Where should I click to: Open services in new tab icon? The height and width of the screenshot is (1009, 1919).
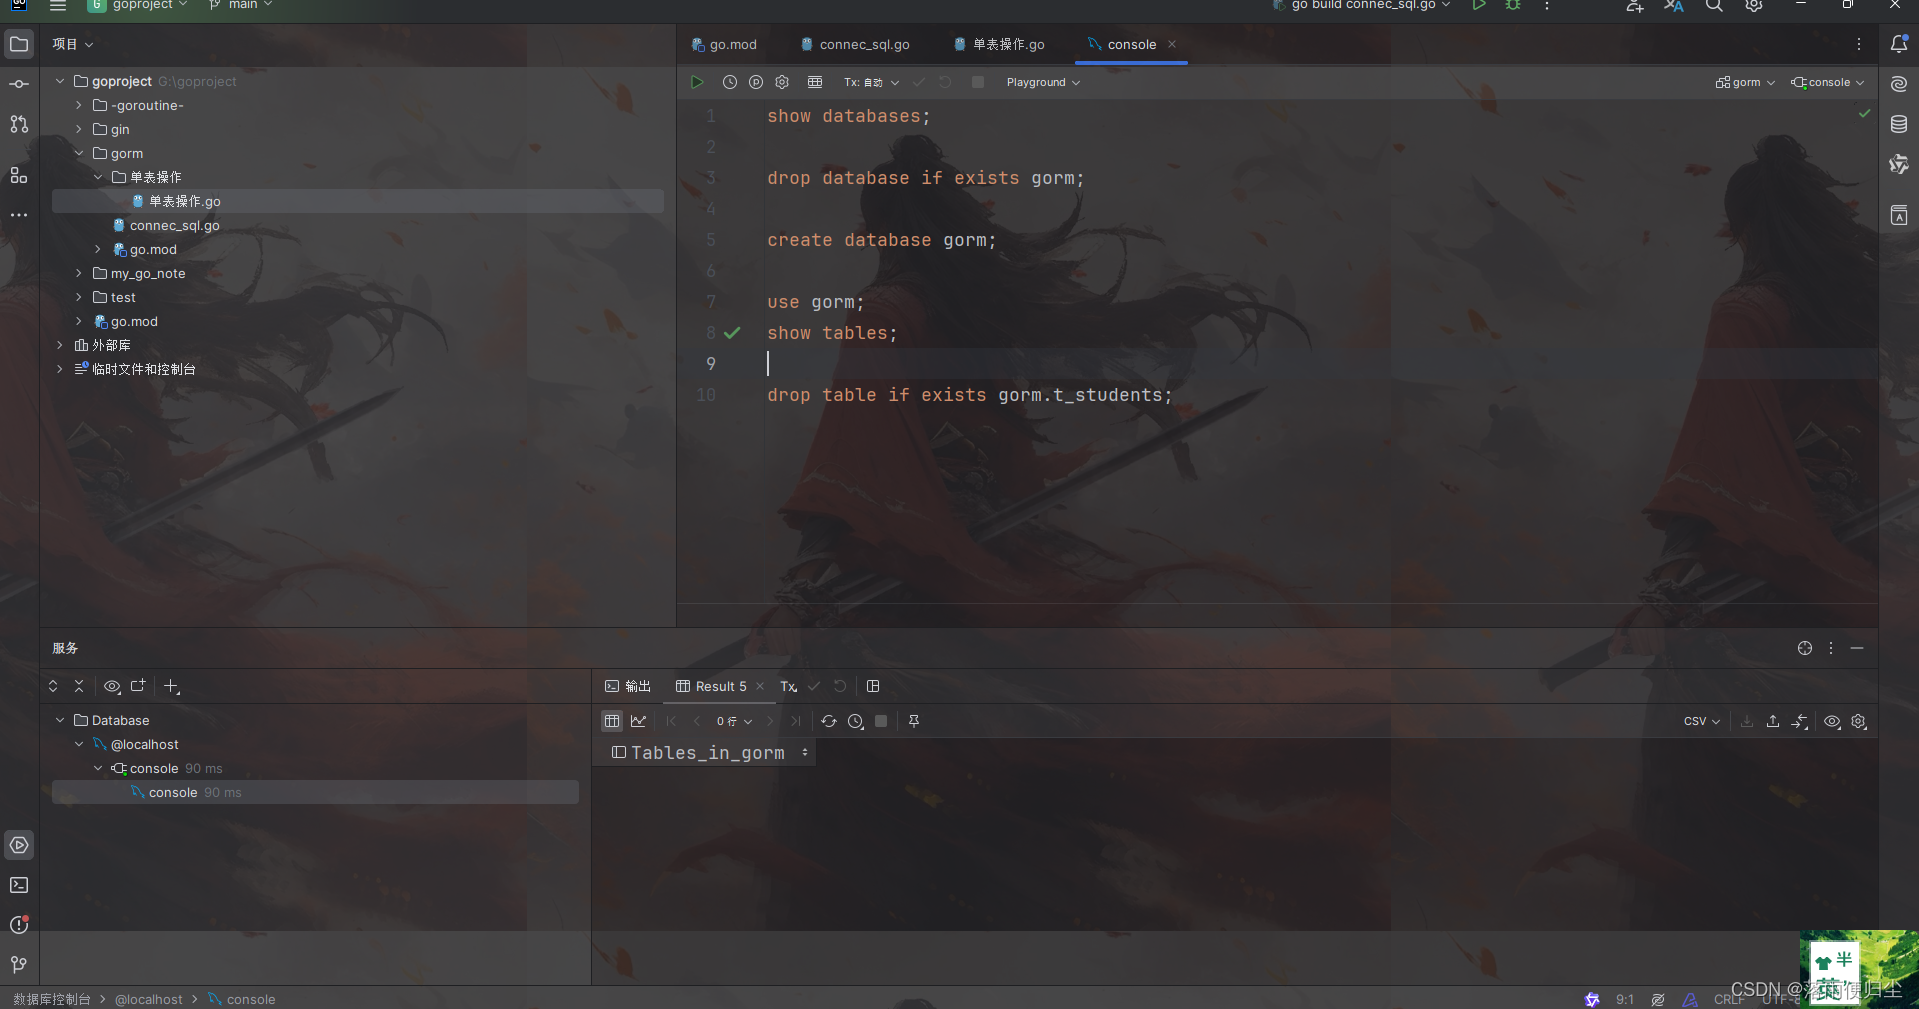point(138,686)
